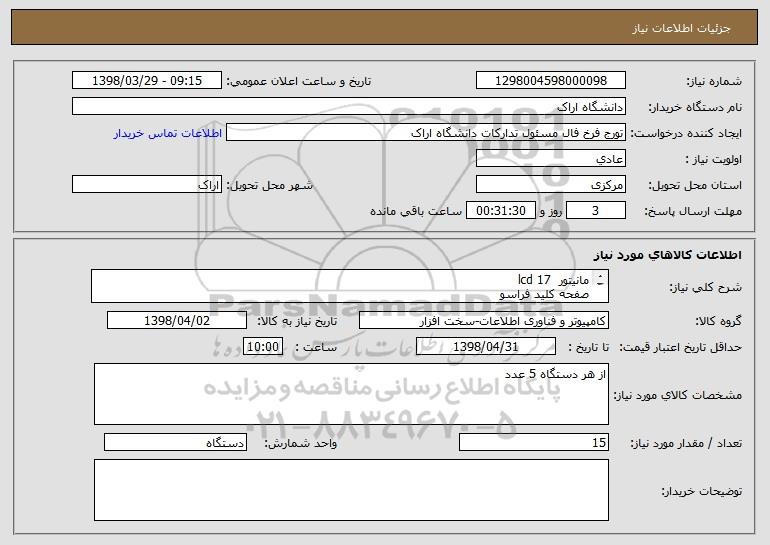The height and width of the screenshot is (545, 770).
Task: Click label تاریخ و ساعت اعلان عمومی
Action: pos(299,81)
